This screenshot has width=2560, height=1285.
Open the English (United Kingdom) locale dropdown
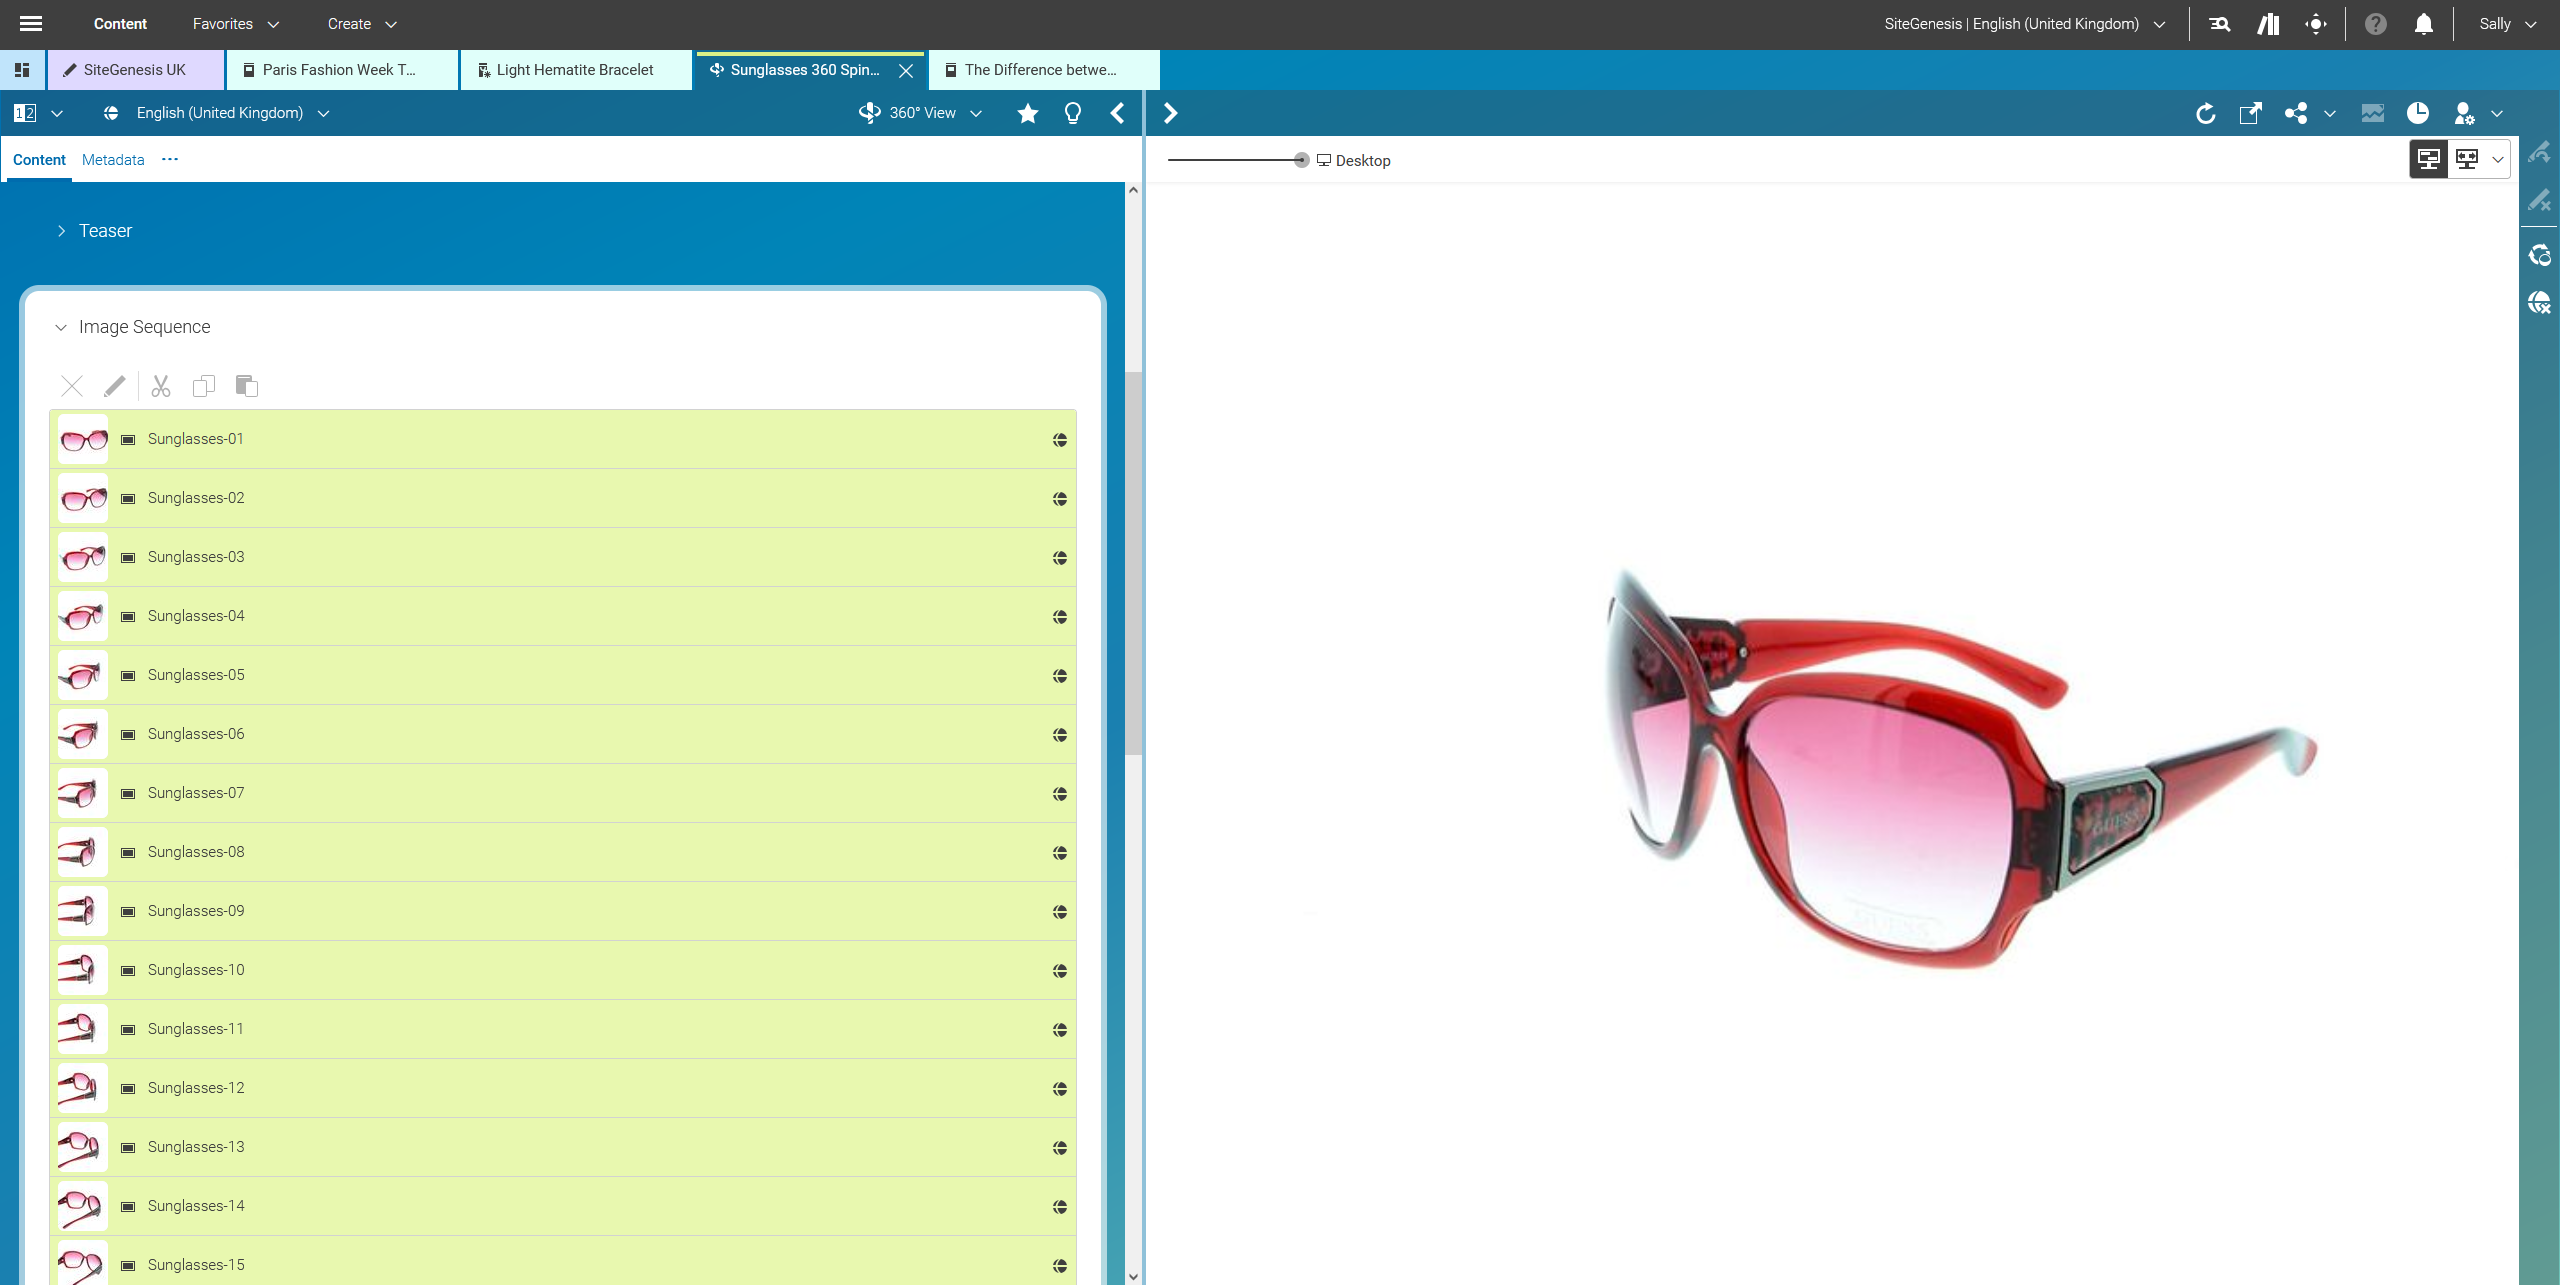pyautogui.click(x=220, y=113)
